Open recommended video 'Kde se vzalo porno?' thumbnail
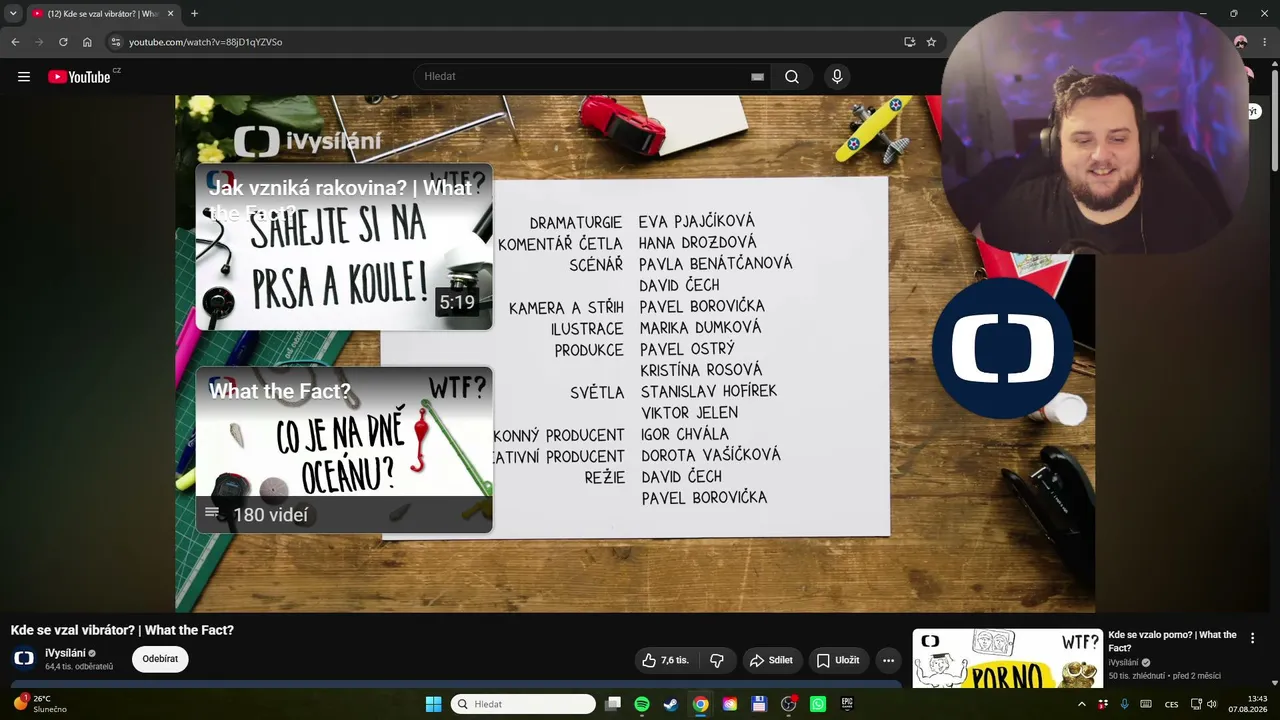1280x720 pixels. tap(1007, 658)
